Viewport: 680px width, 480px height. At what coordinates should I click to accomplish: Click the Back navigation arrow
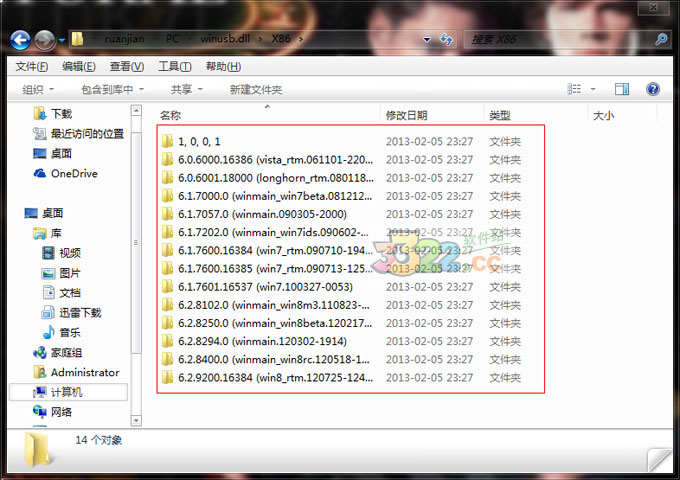click(20, 40)
